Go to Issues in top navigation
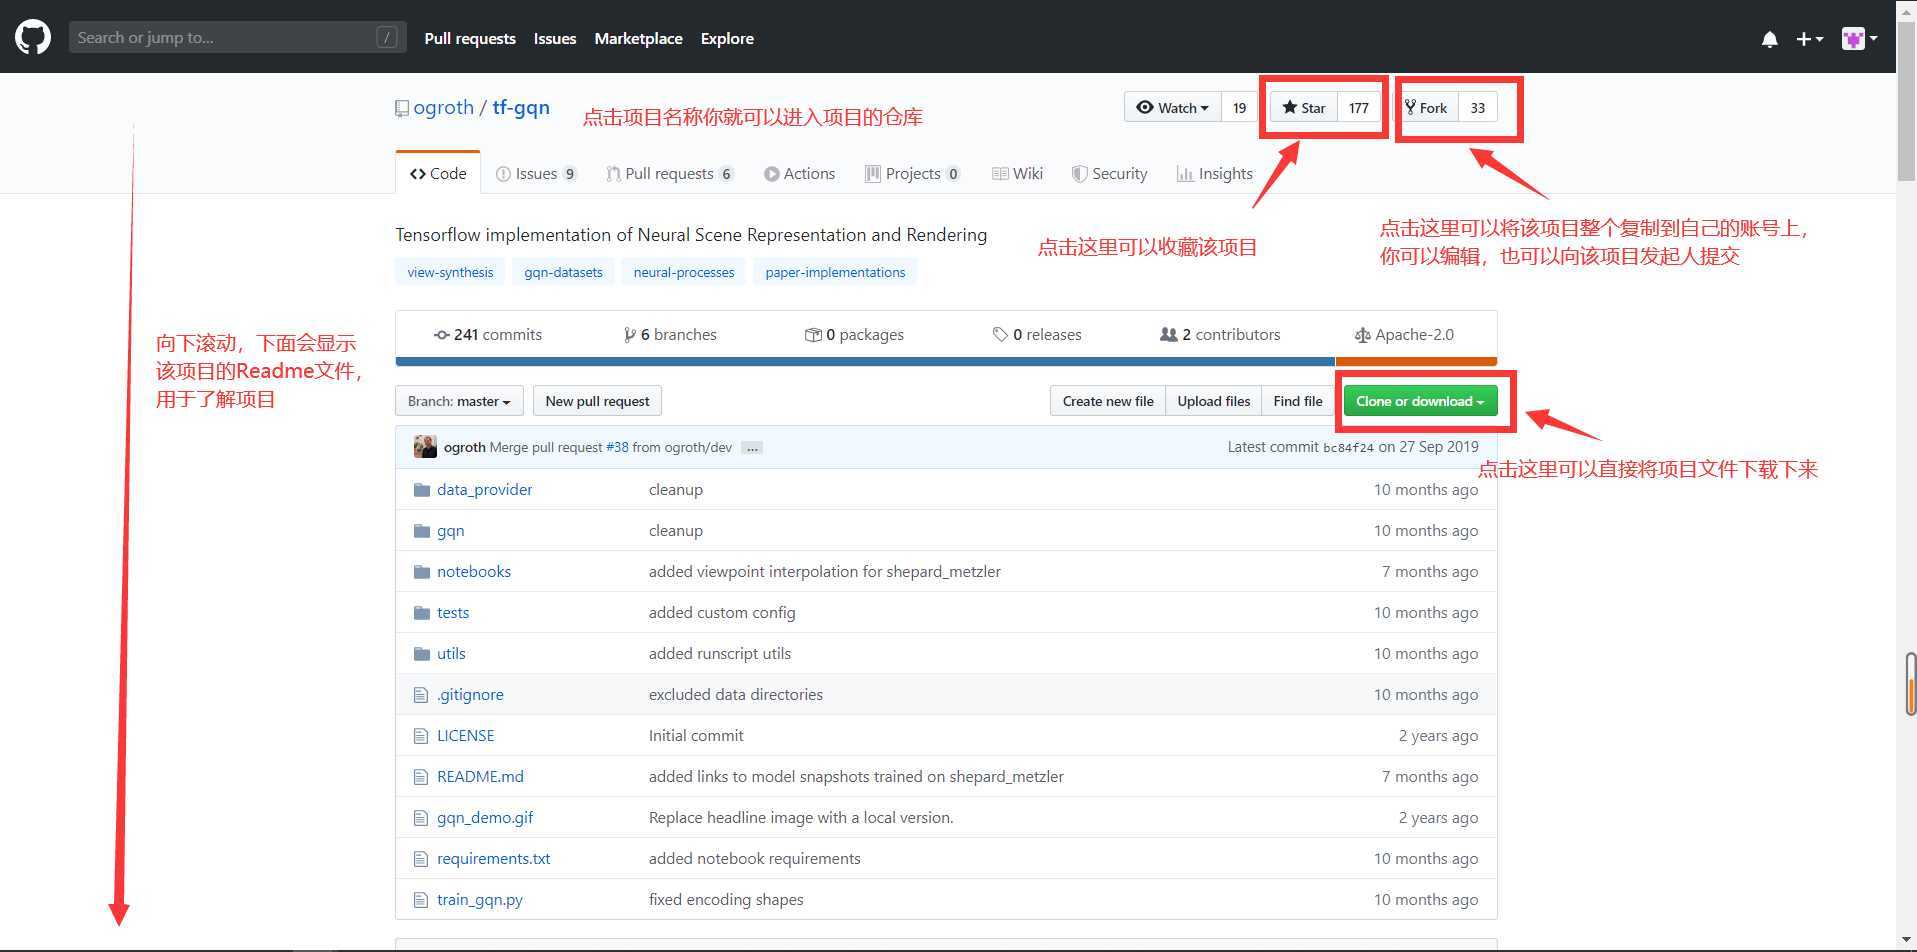This screenshot has width=1917, height=952. pos(555,38)
